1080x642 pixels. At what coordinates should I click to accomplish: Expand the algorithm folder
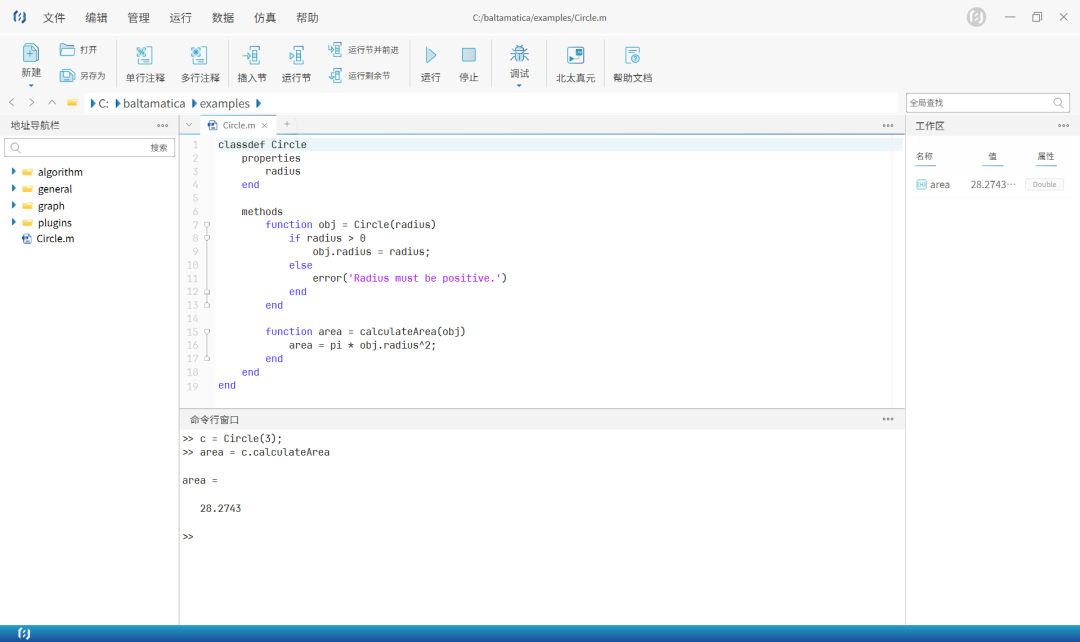(14, 172)
